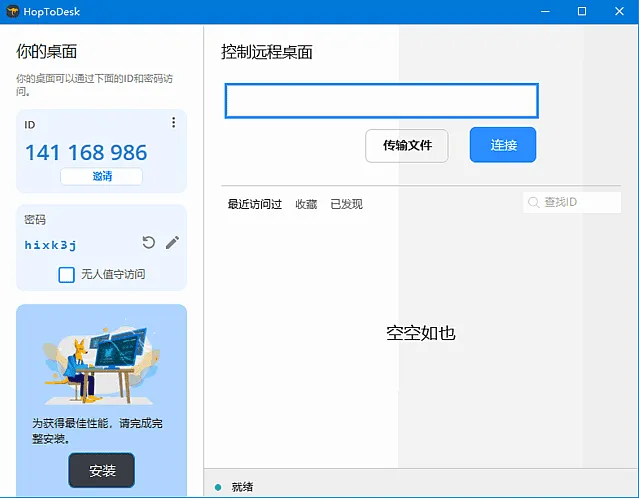
Task: Click the 查找ID search box
Action: click(x=572, y=202)
